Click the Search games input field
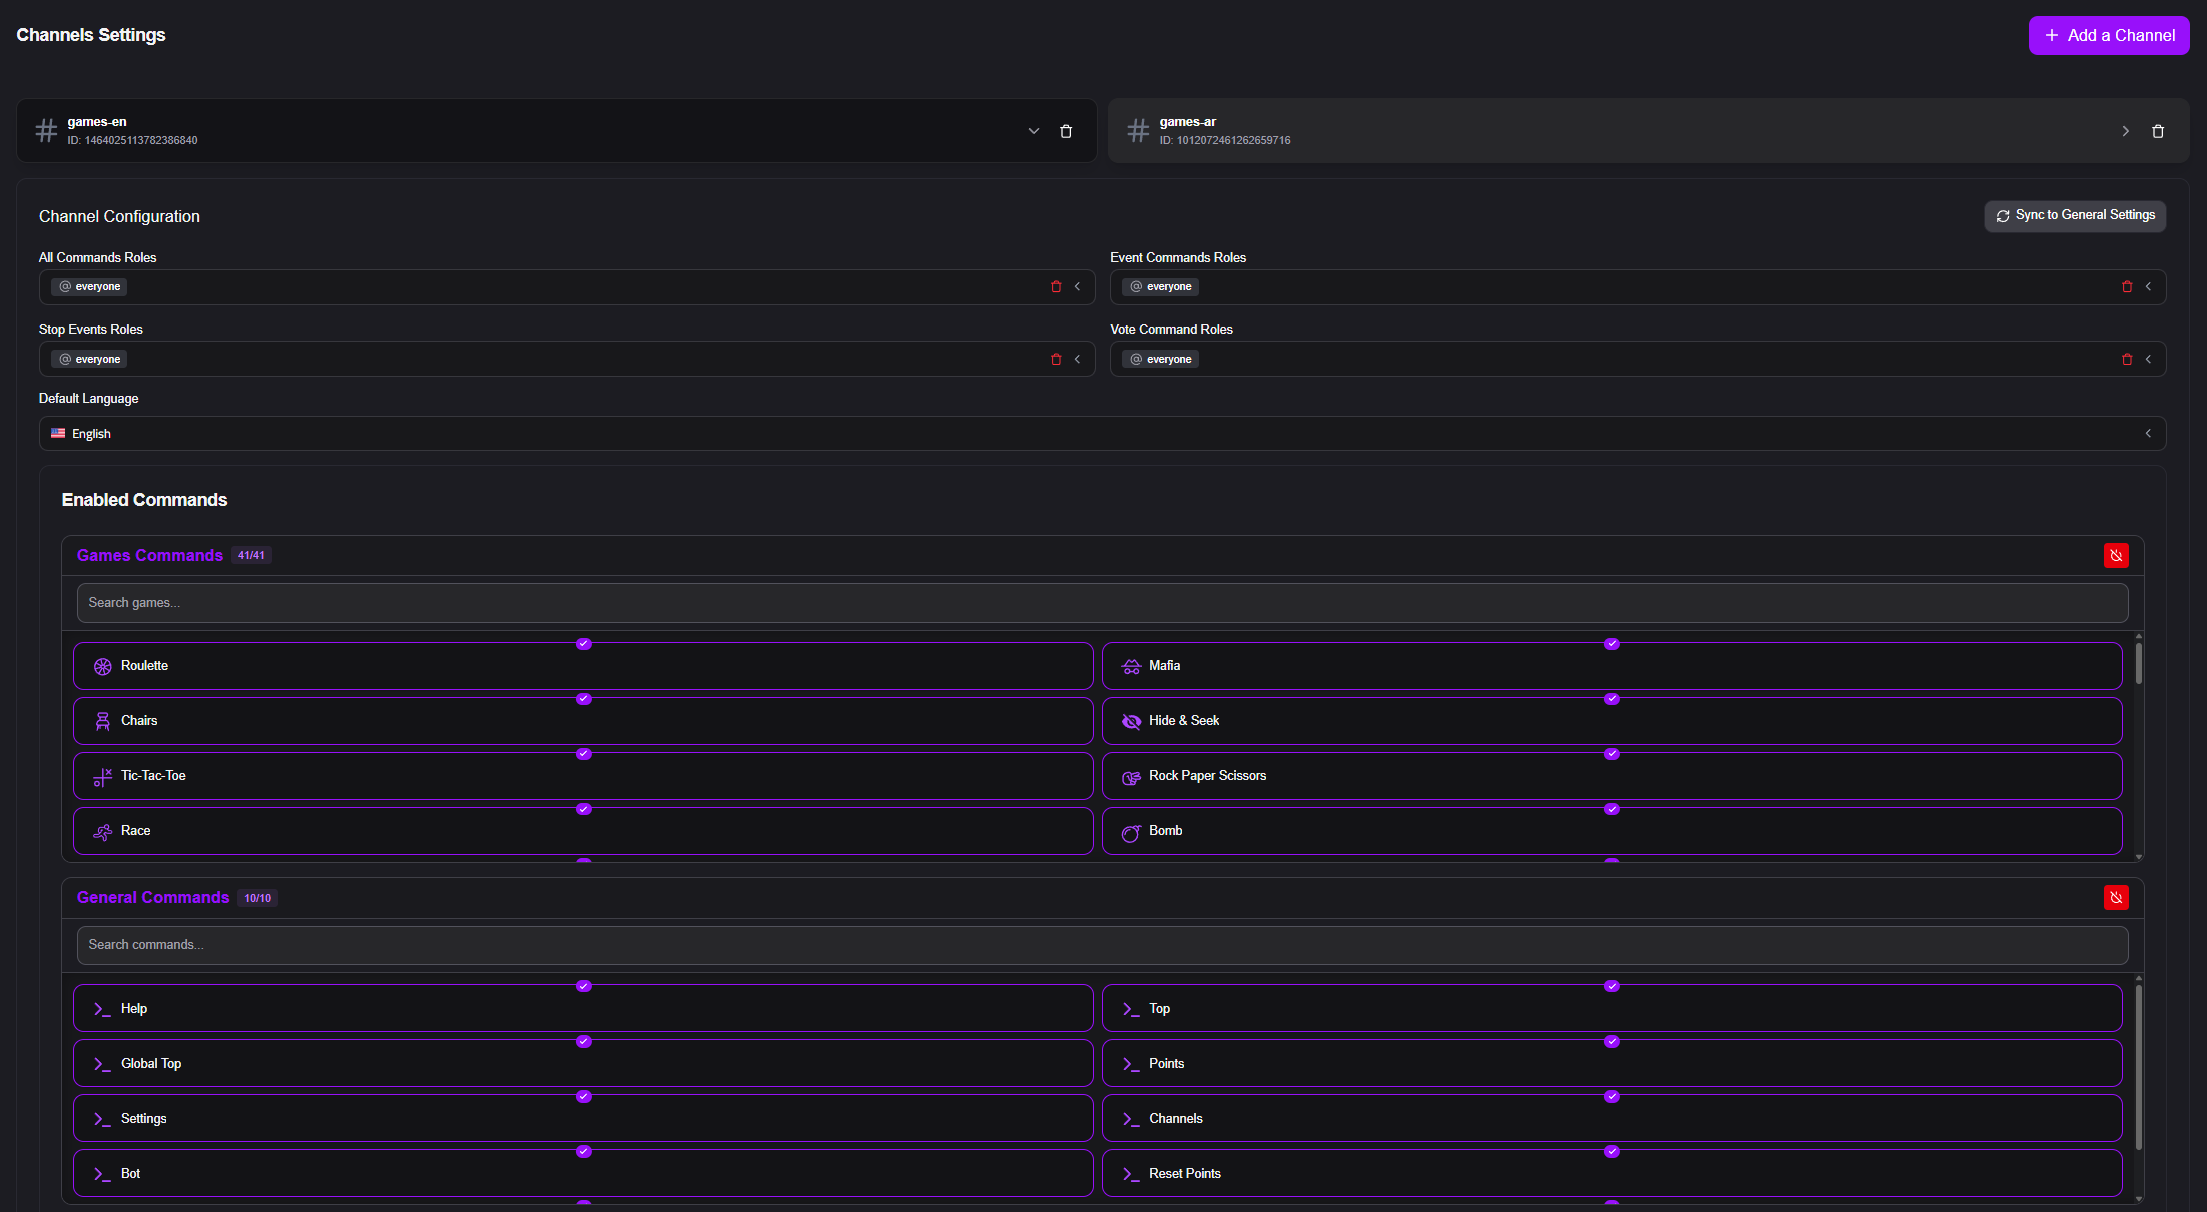The height and width of the screenshot is (1212, 2207). [1102, 603]
